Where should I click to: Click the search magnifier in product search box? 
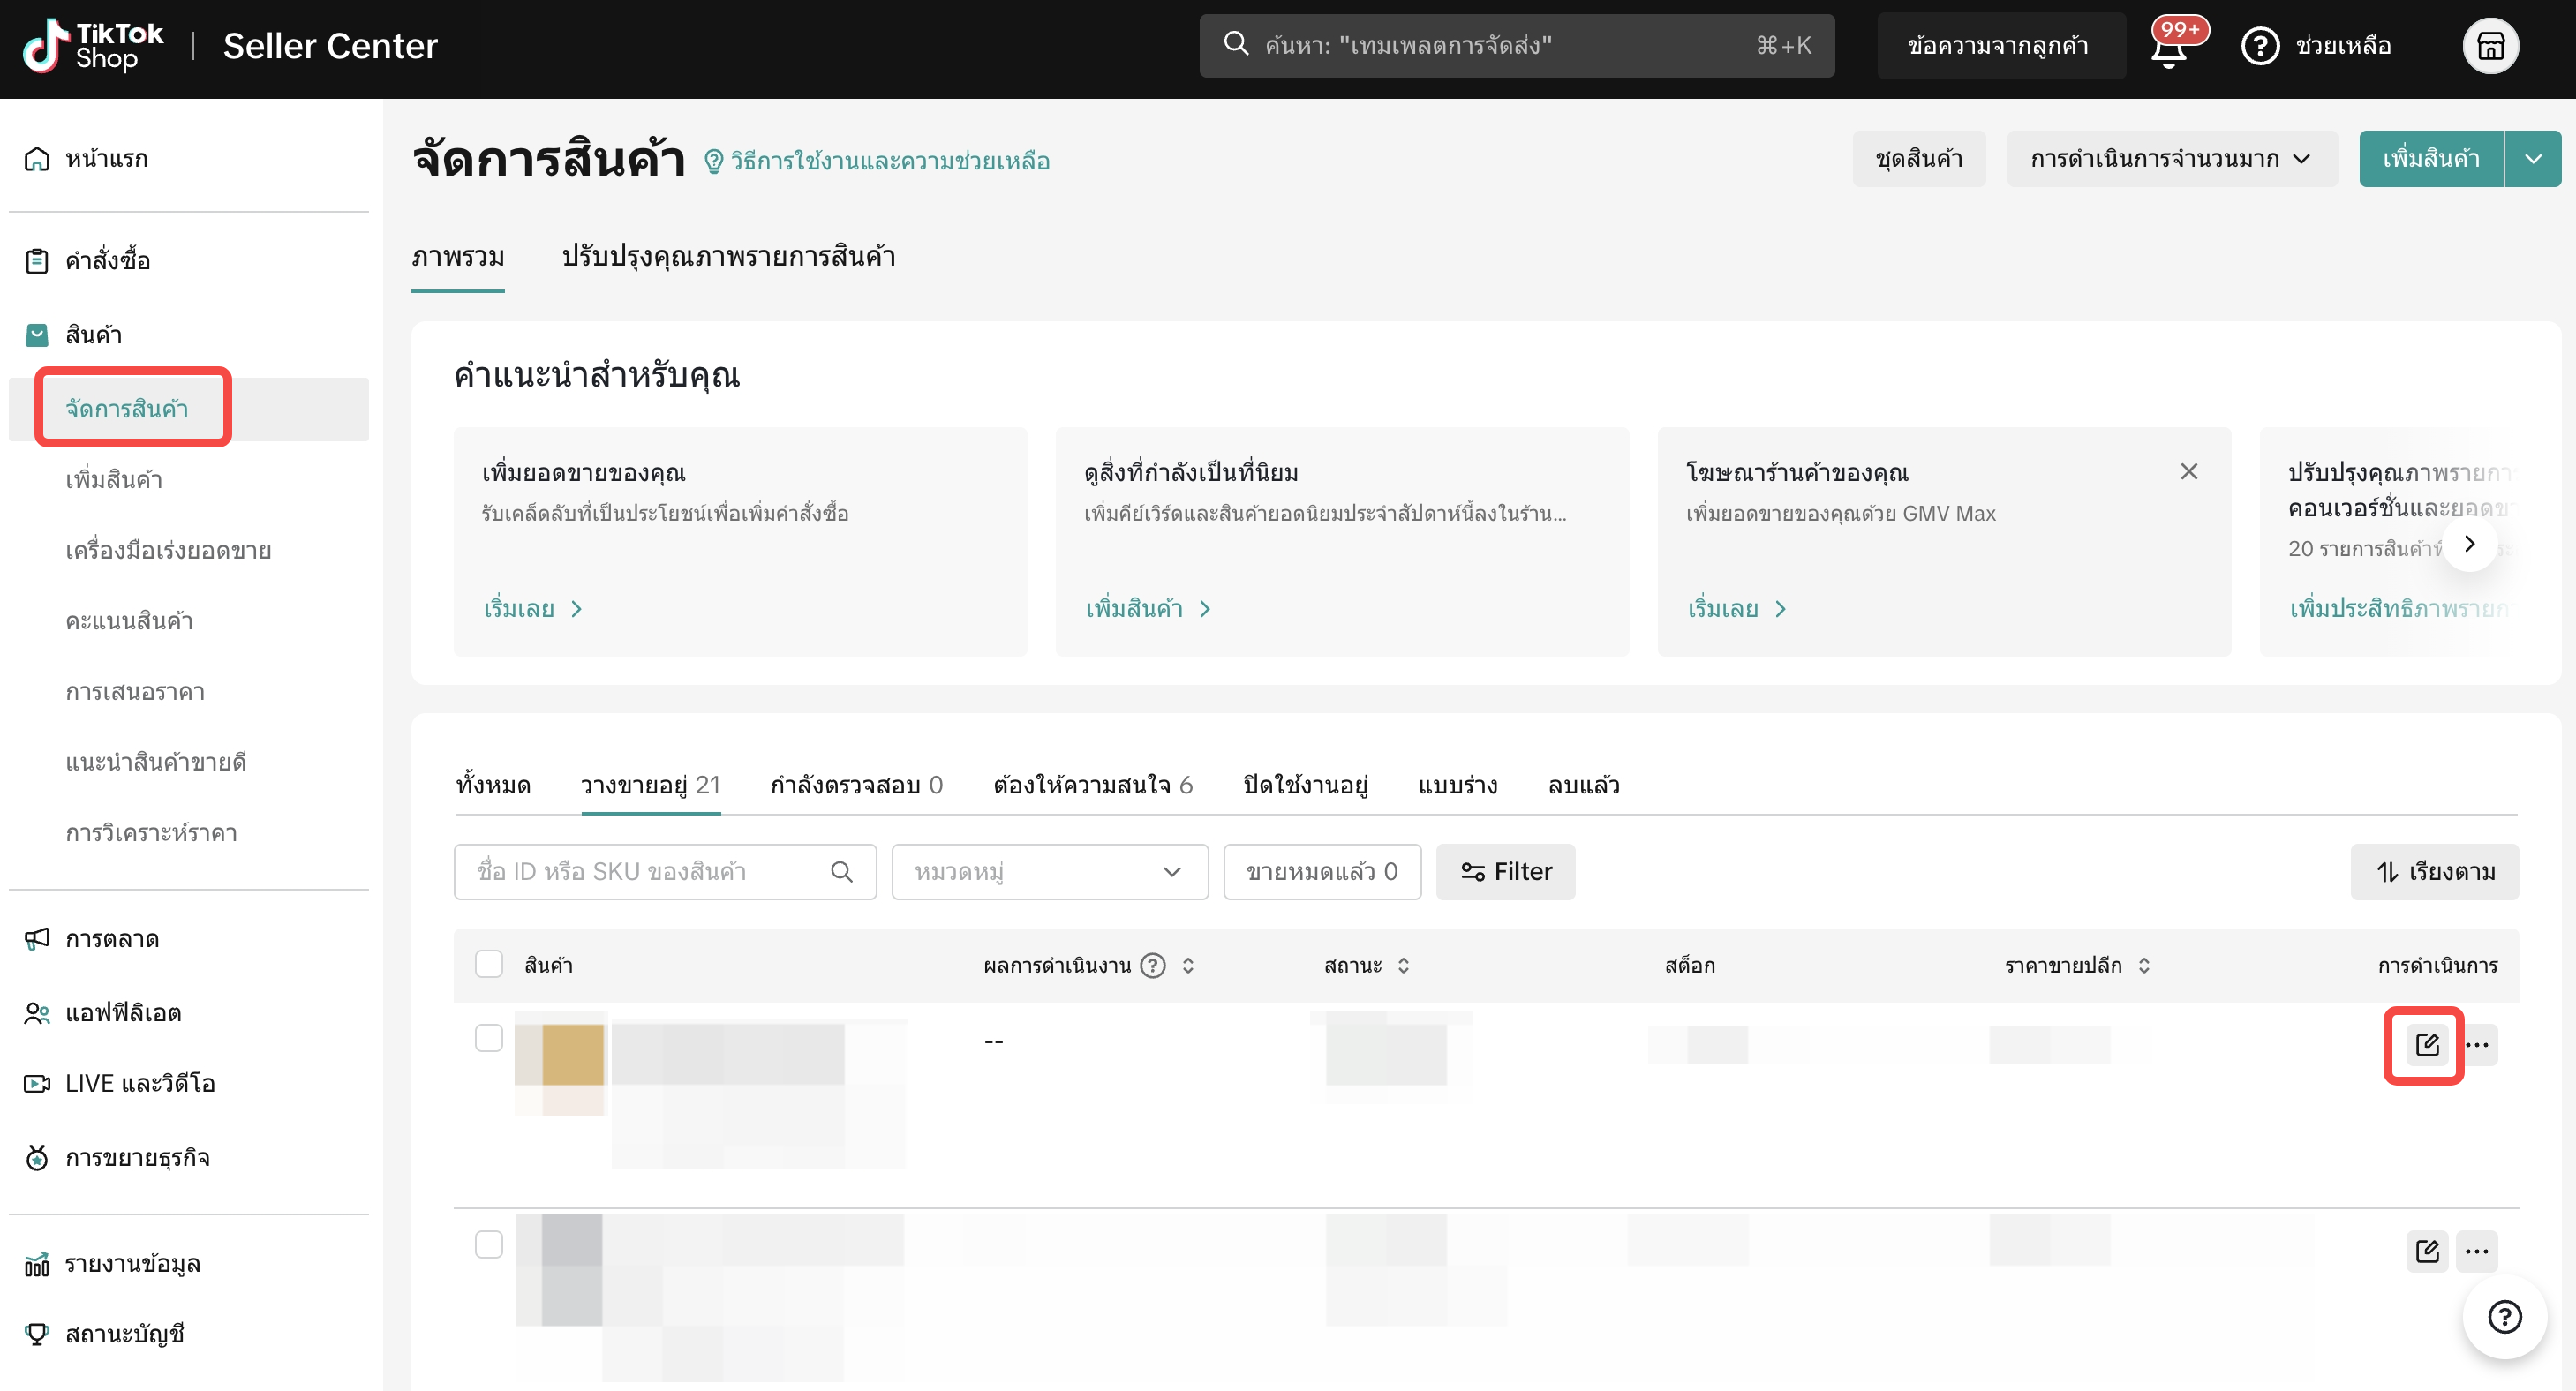[841, 872]
